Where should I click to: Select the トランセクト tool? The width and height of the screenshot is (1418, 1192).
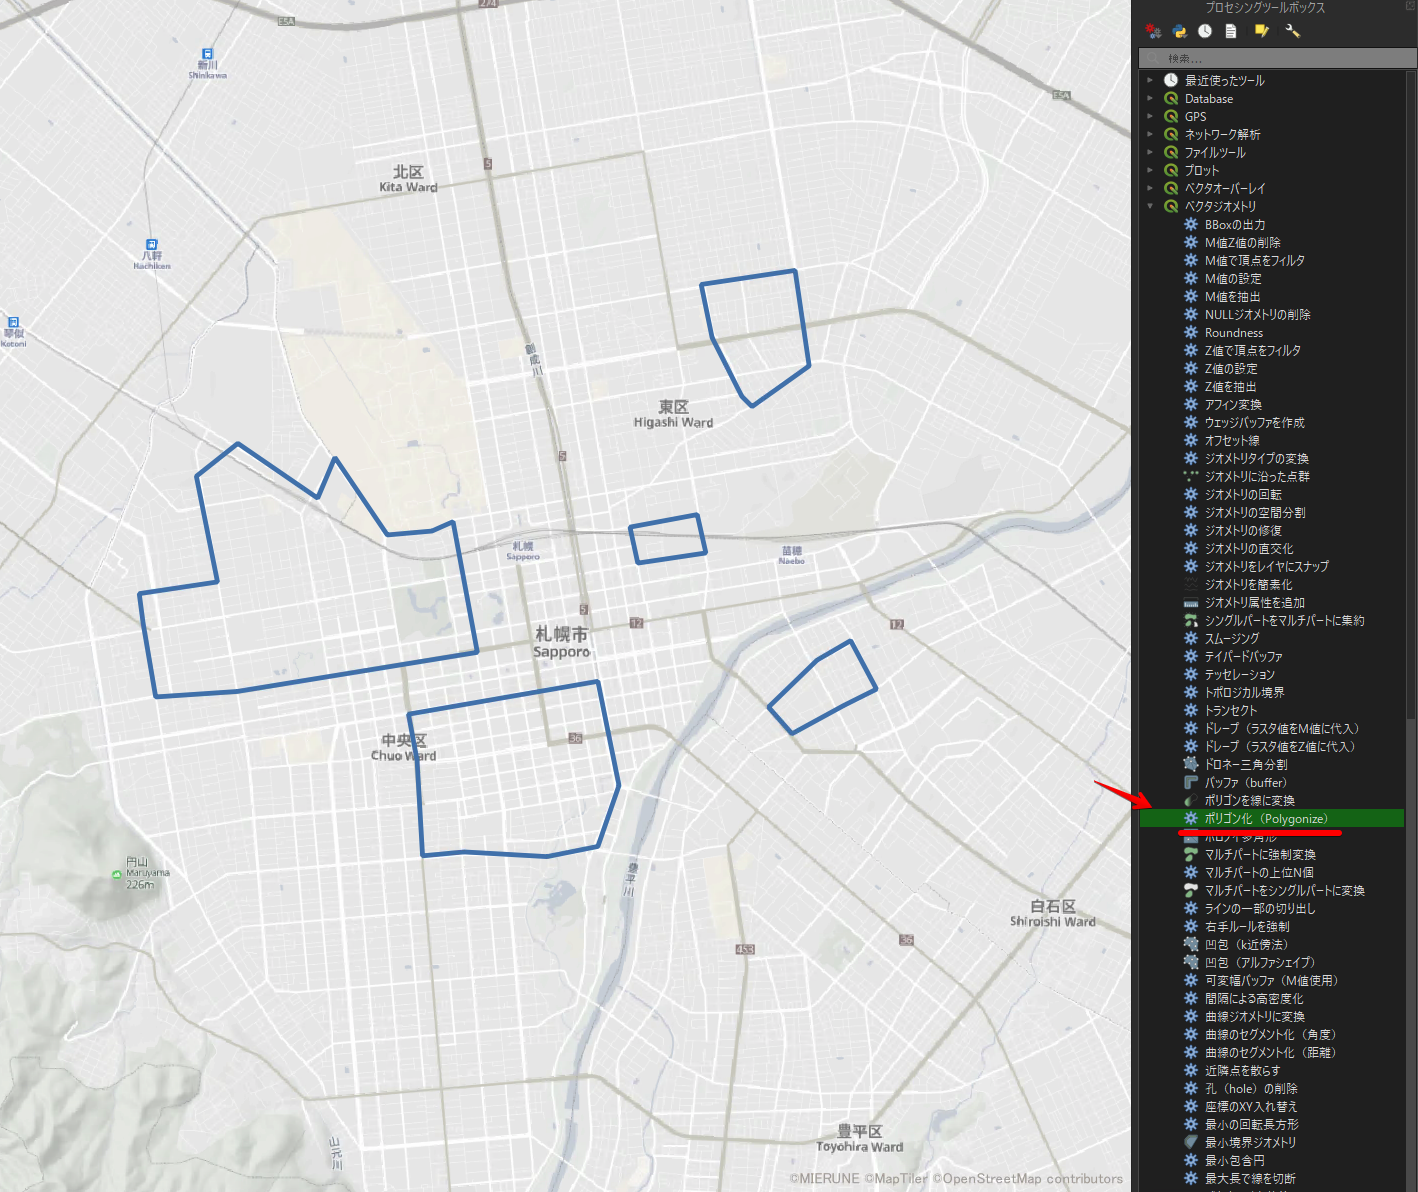pos(1231,711)
